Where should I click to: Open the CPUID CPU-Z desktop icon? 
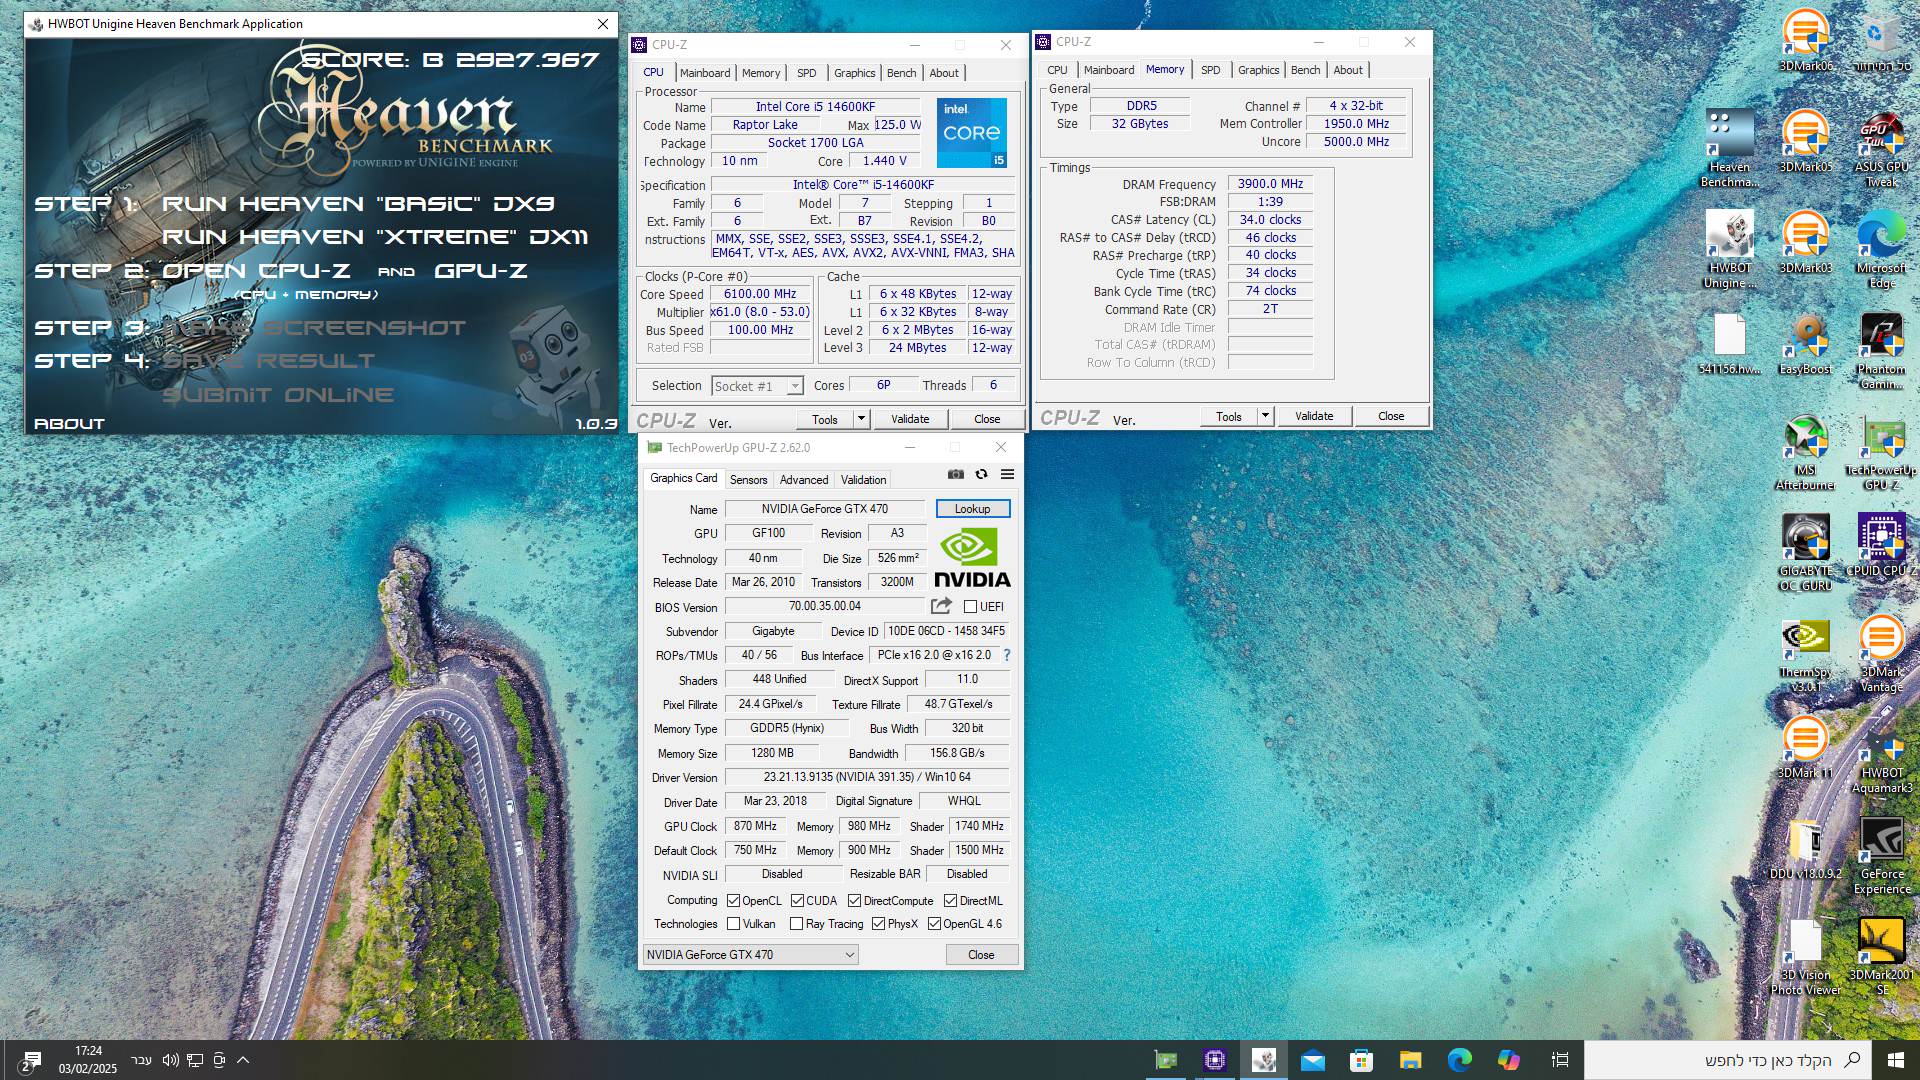coord(1881,545)
